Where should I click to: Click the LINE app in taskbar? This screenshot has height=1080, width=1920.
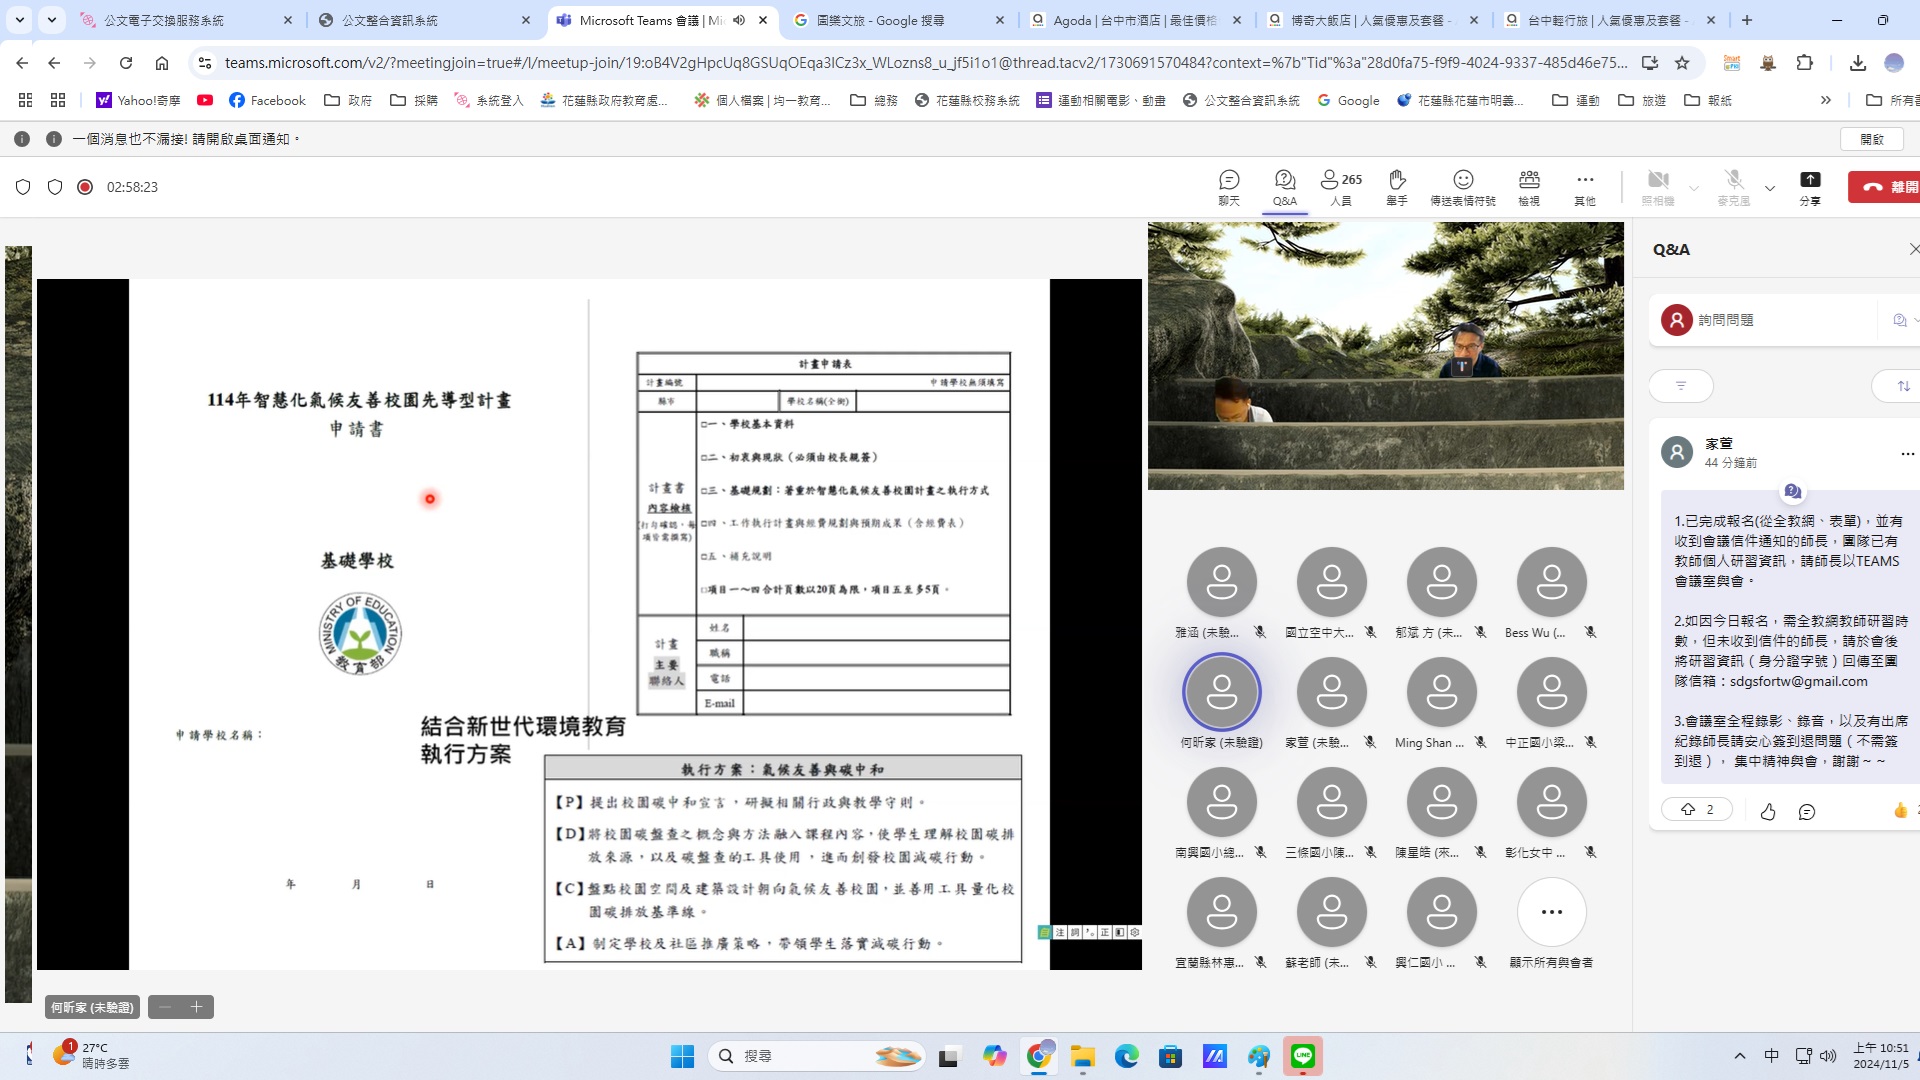1302,1056
